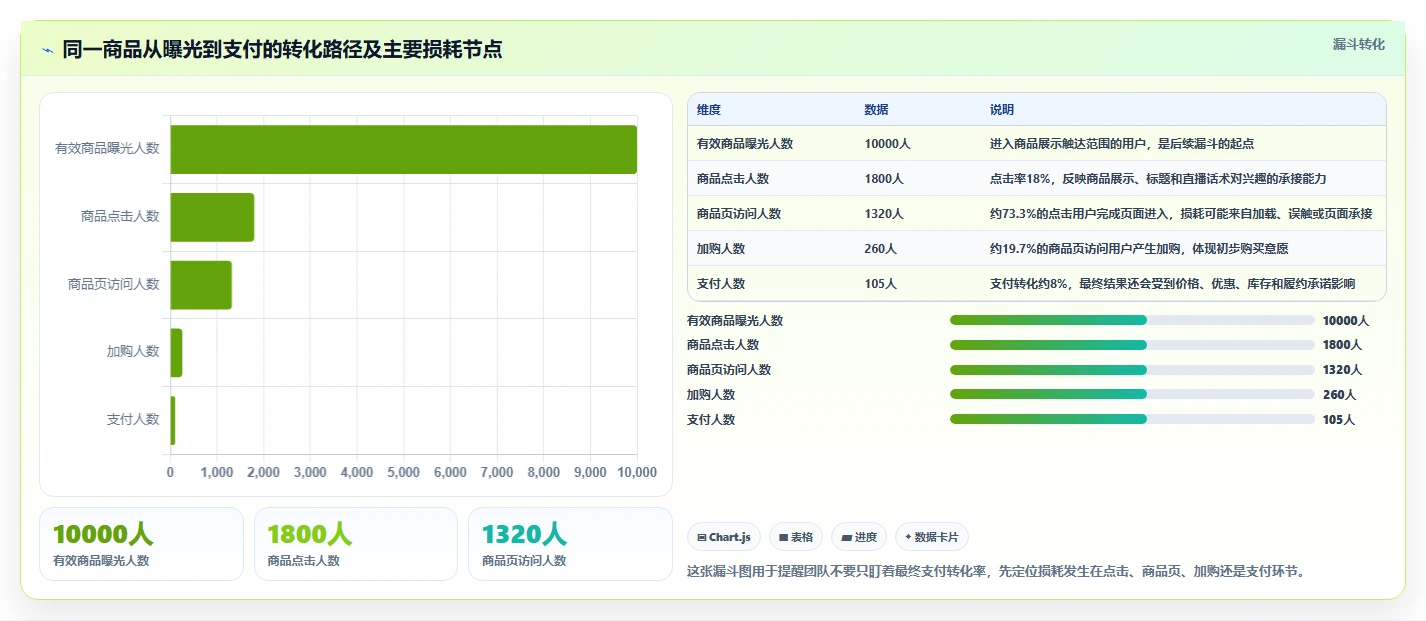The image size is (1426, 621).
Task: Click the 商品点击人数 chart bar
Action: pos(212,217)
